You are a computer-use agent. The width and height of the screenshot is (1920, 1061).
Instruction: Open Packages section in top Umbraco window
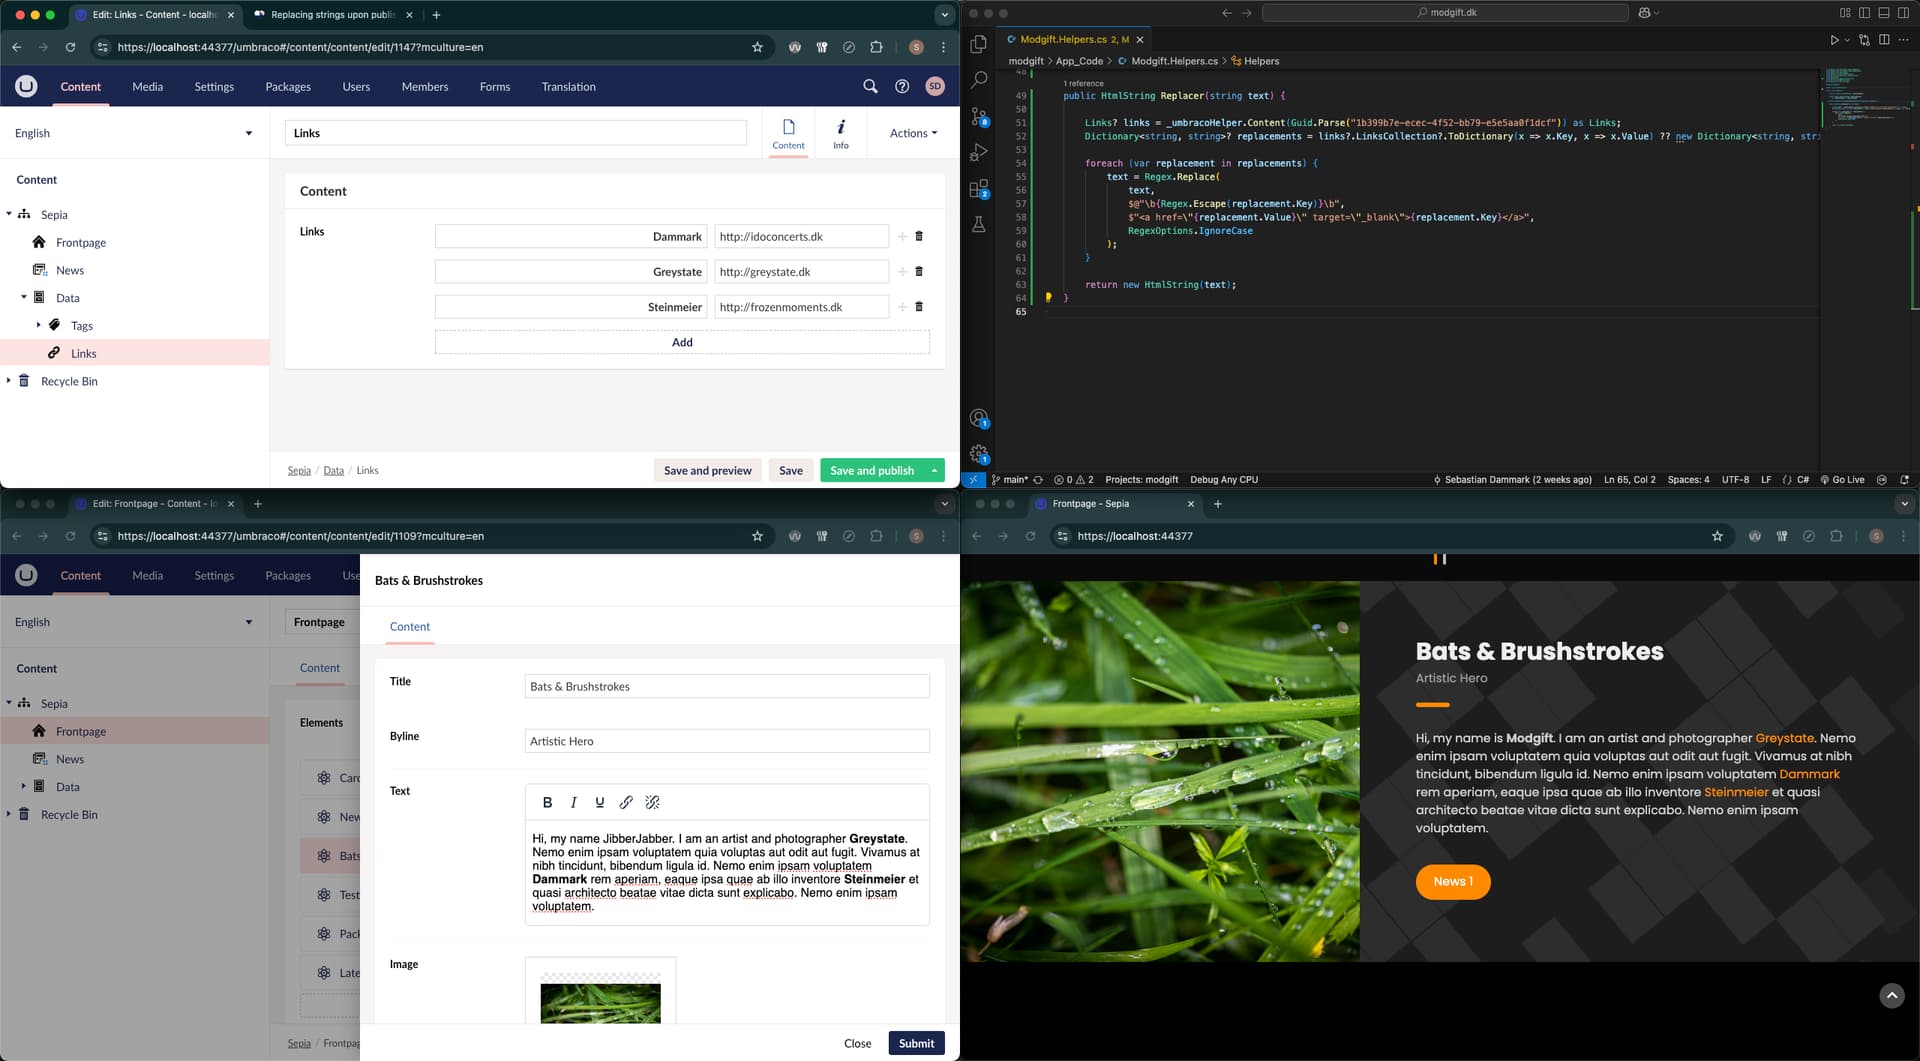pos(288,87)
